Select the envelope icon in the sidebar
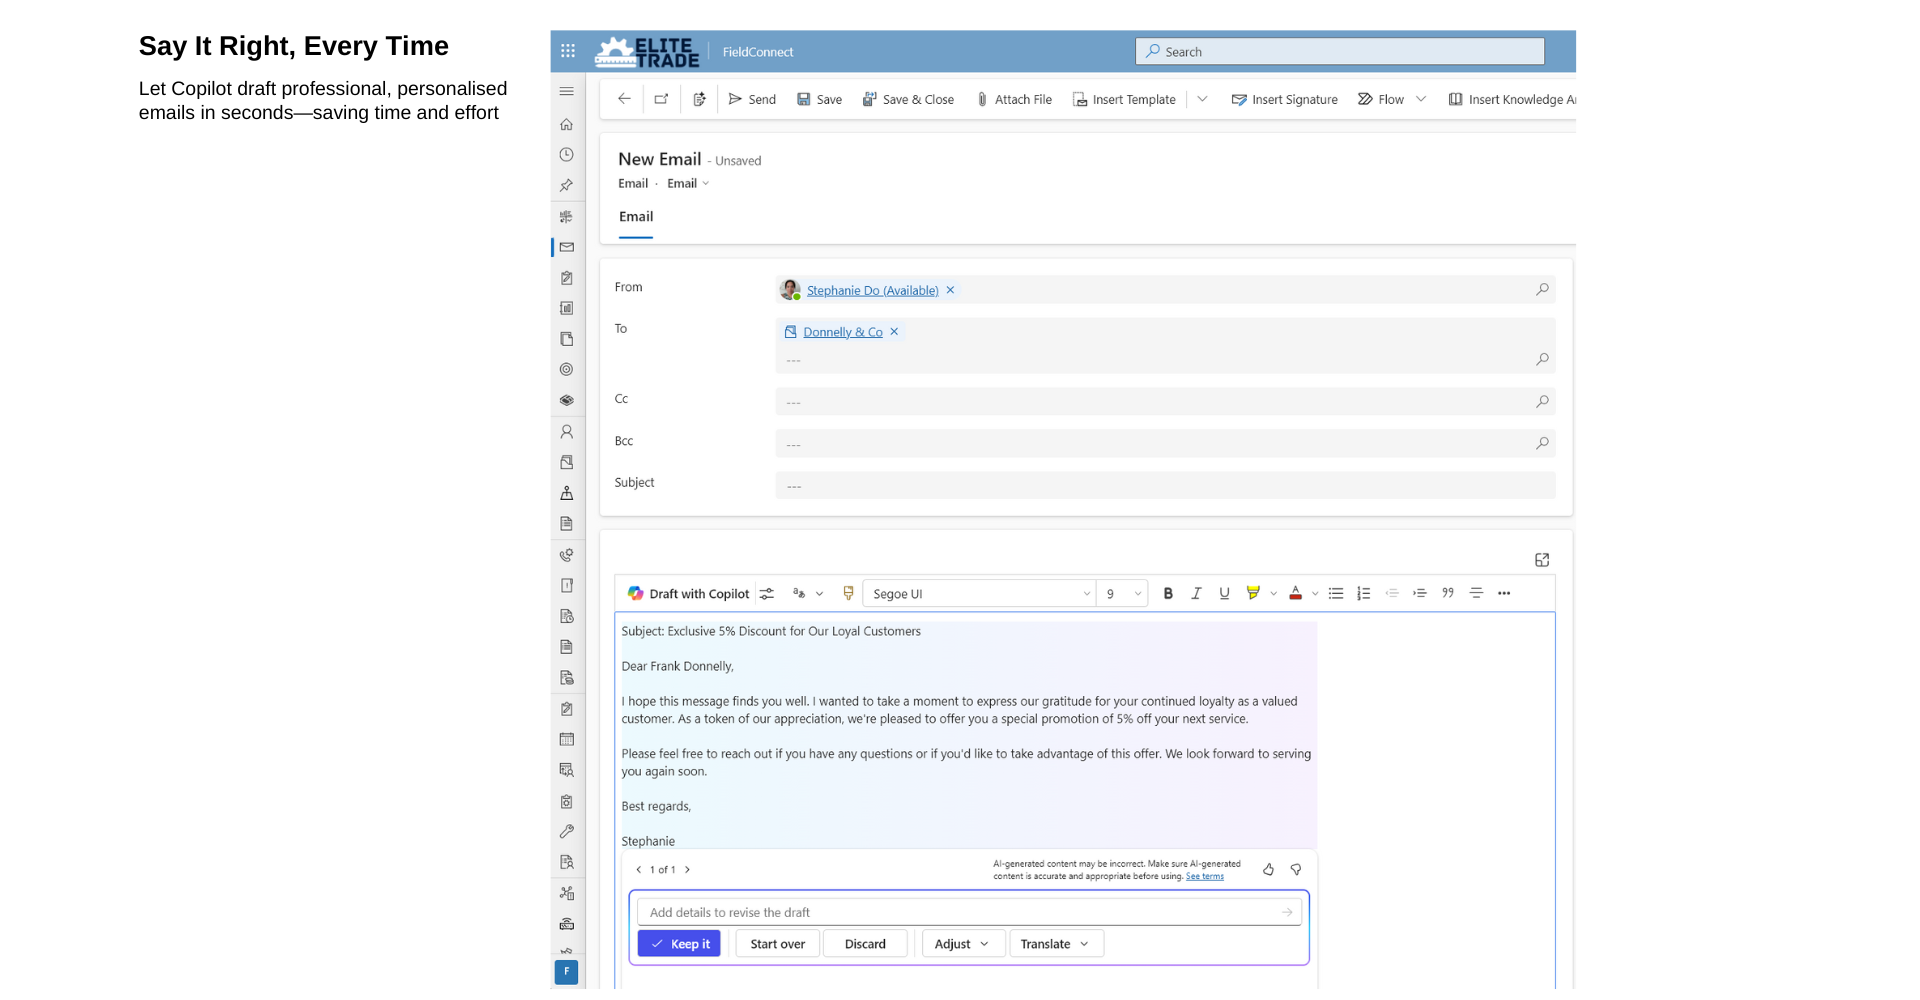 pos(567,247)
